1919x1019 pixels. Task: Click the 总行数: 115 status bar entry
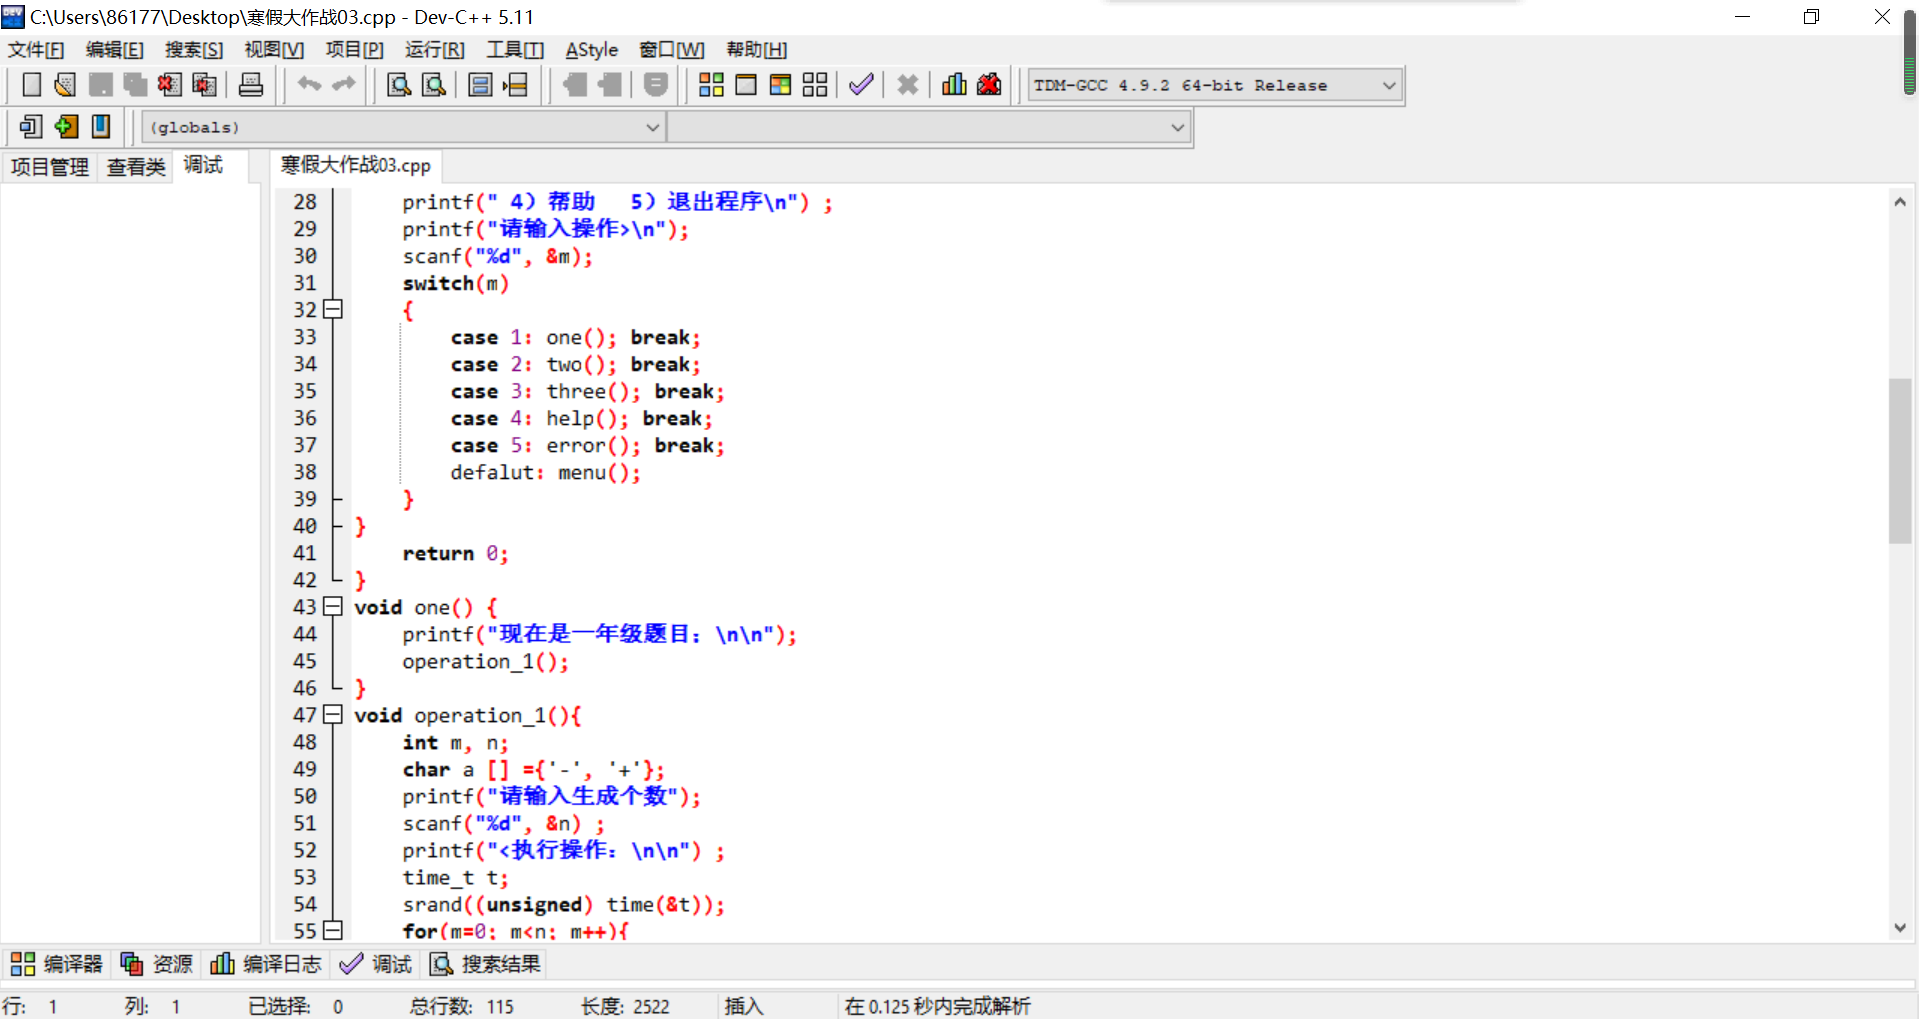462,1006
